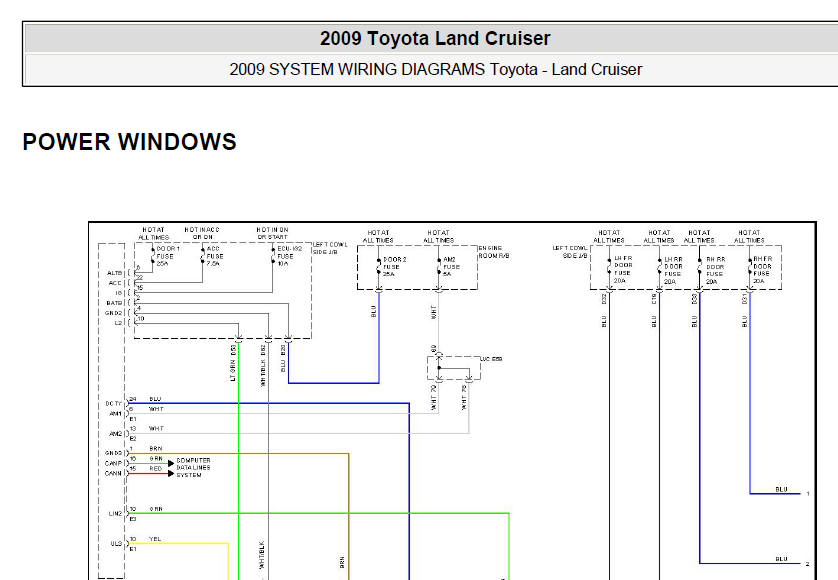
Task: Click the "LT GRN D53" wire label
Action: point(233,364)
